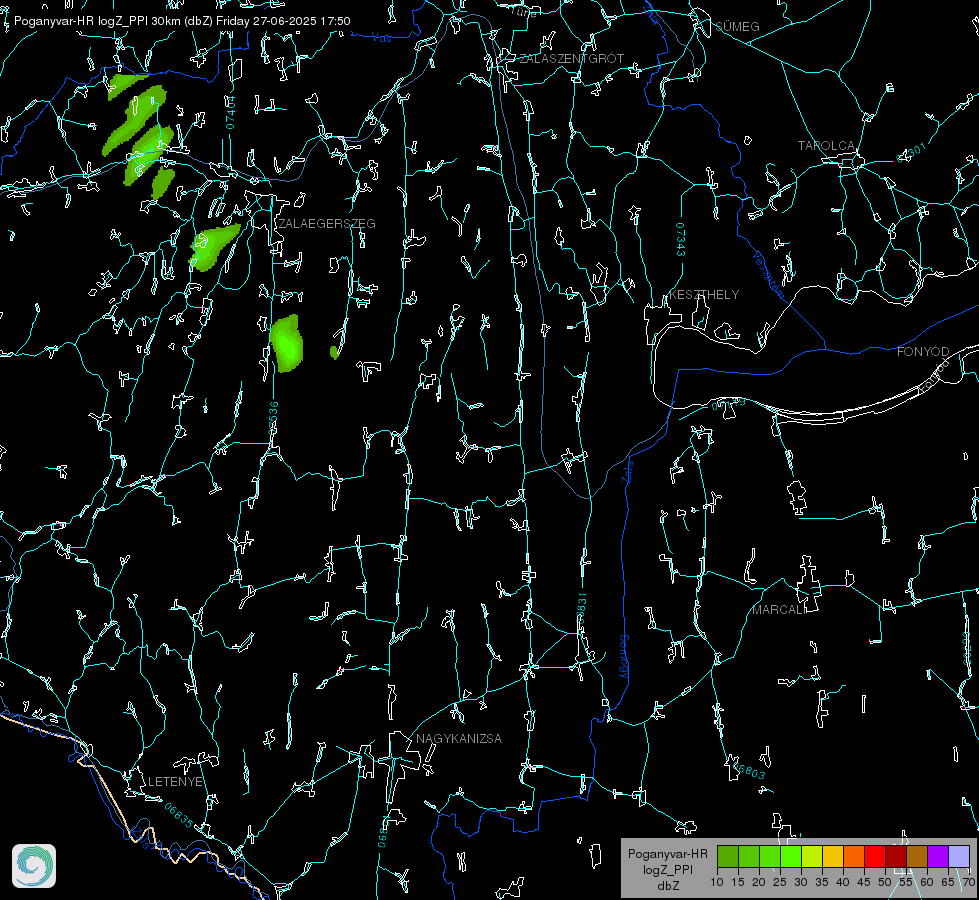Image resolution: width=979 pixels, height=900 pixels.
Task: Click the legend scale value 10
Action: click(717, 882)
